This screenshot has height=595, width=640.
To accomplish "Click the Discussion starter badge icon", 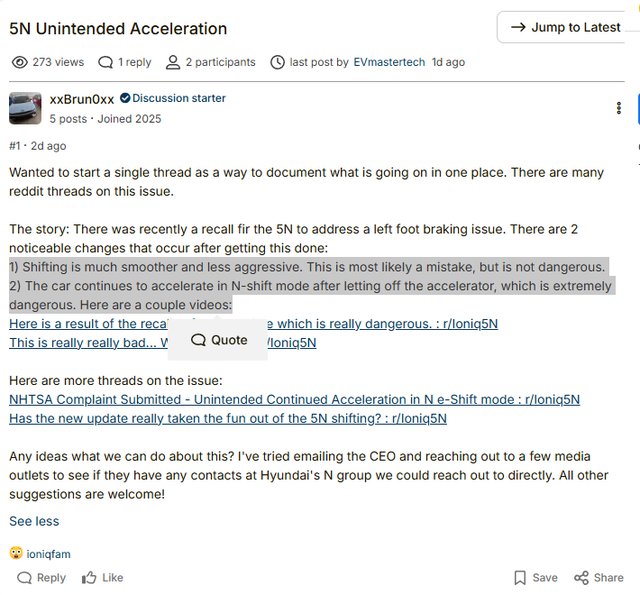I will [126, 98].
